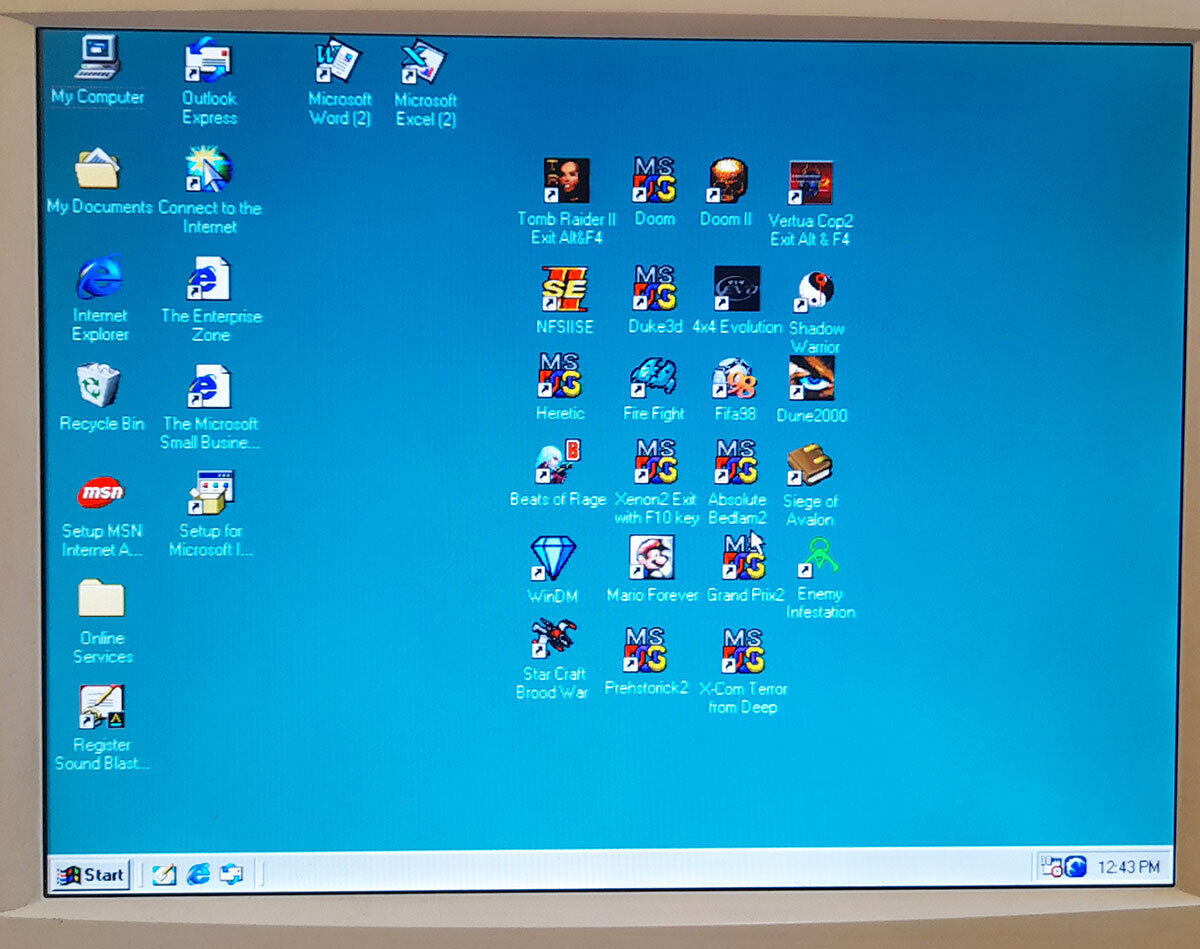This screenshot has width=1200, height=949.
Task: Click the blue globe tray icon
Action: [x=1076, y=867]
